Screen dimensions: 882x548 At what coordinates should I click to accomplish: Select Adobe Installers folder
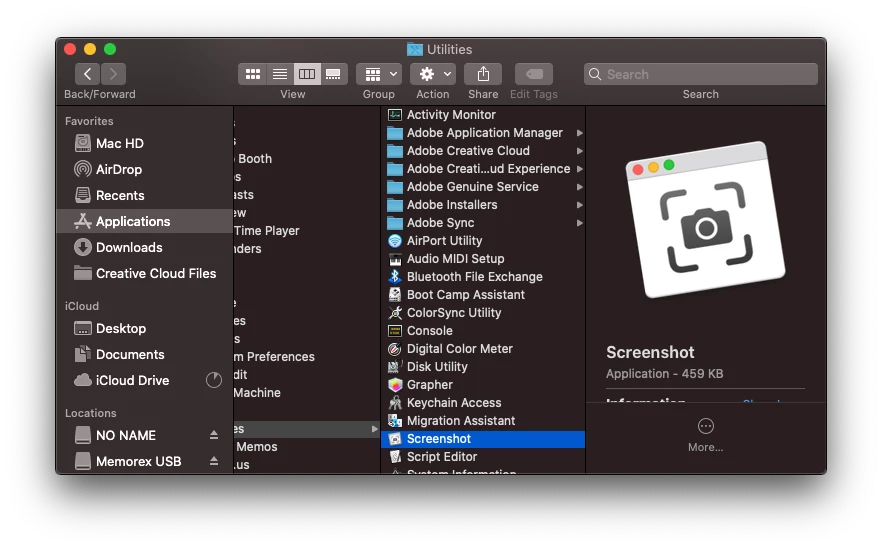[483, 205]
